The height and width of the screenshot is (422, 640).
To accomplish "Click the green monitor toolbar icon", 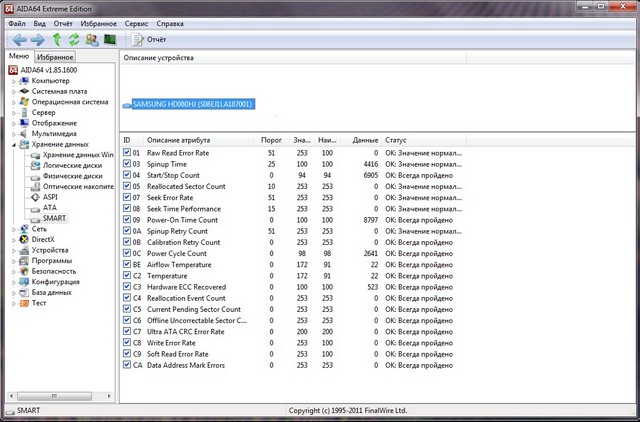I will (x=110, y=40).
